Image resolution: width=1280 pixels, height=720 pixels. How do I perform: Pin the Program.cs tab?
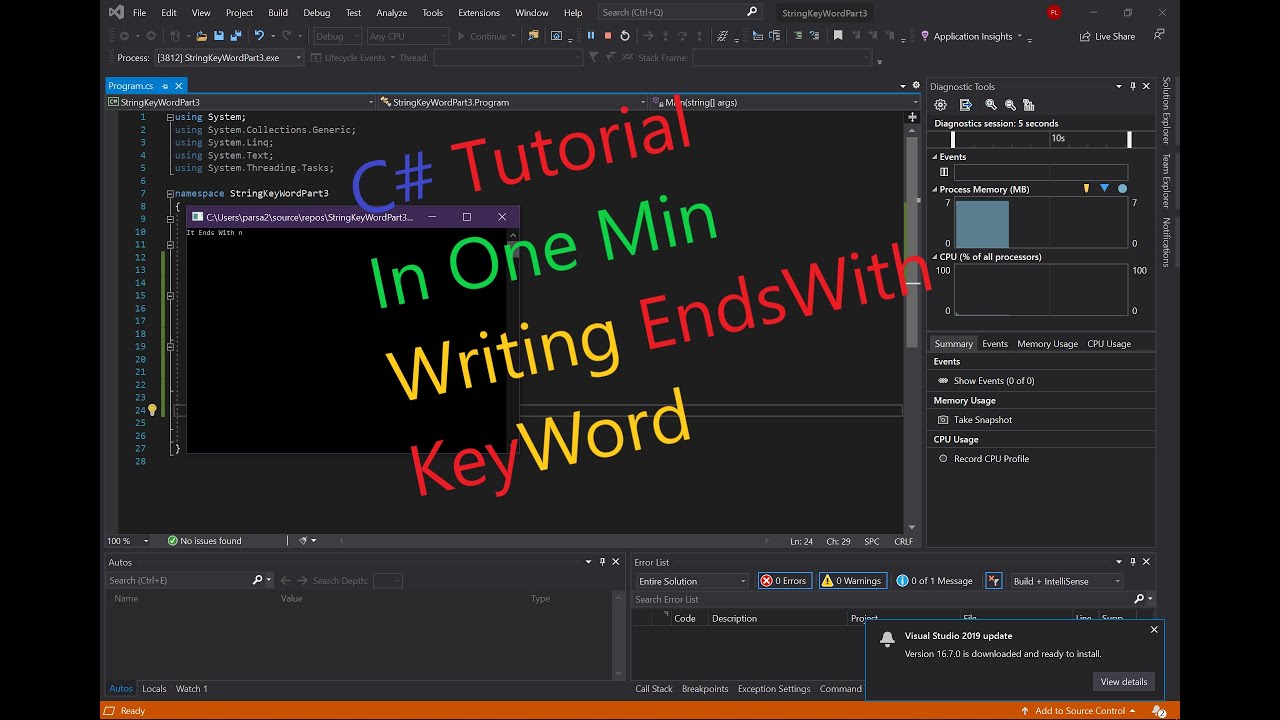[x=166, y=86]
